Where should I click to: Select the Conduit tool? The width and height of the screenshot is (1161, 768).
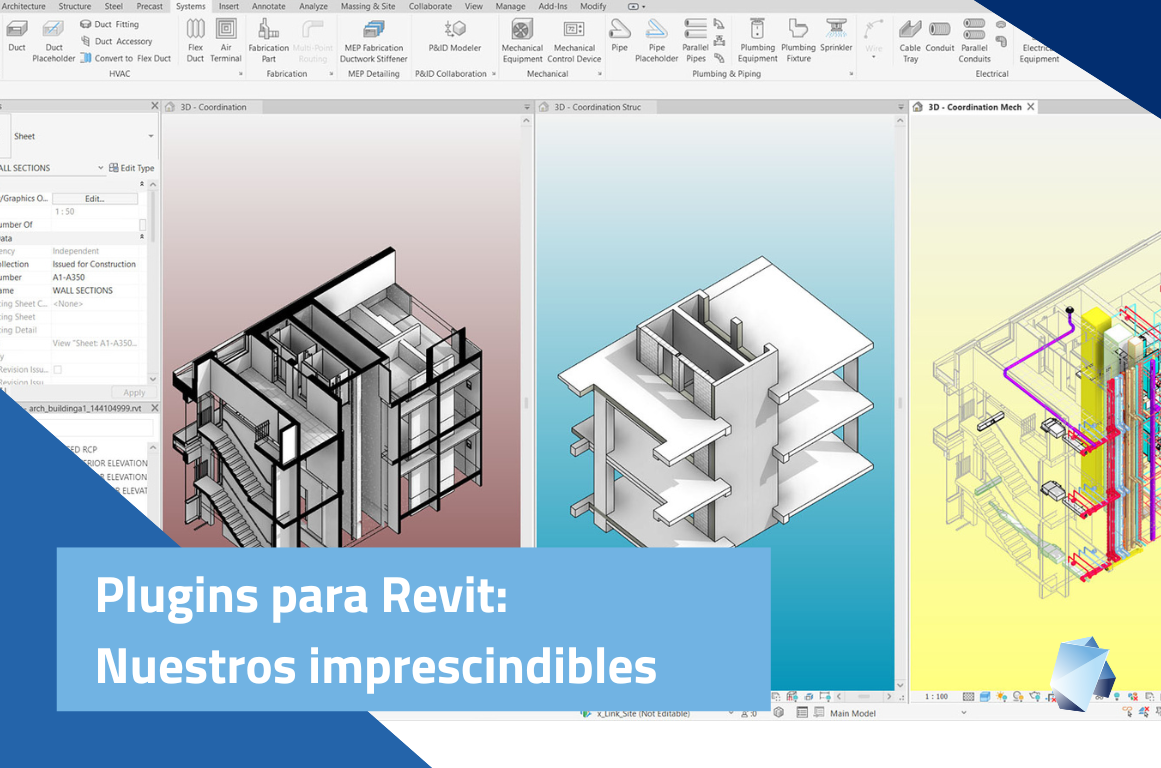tap(940, 36)
